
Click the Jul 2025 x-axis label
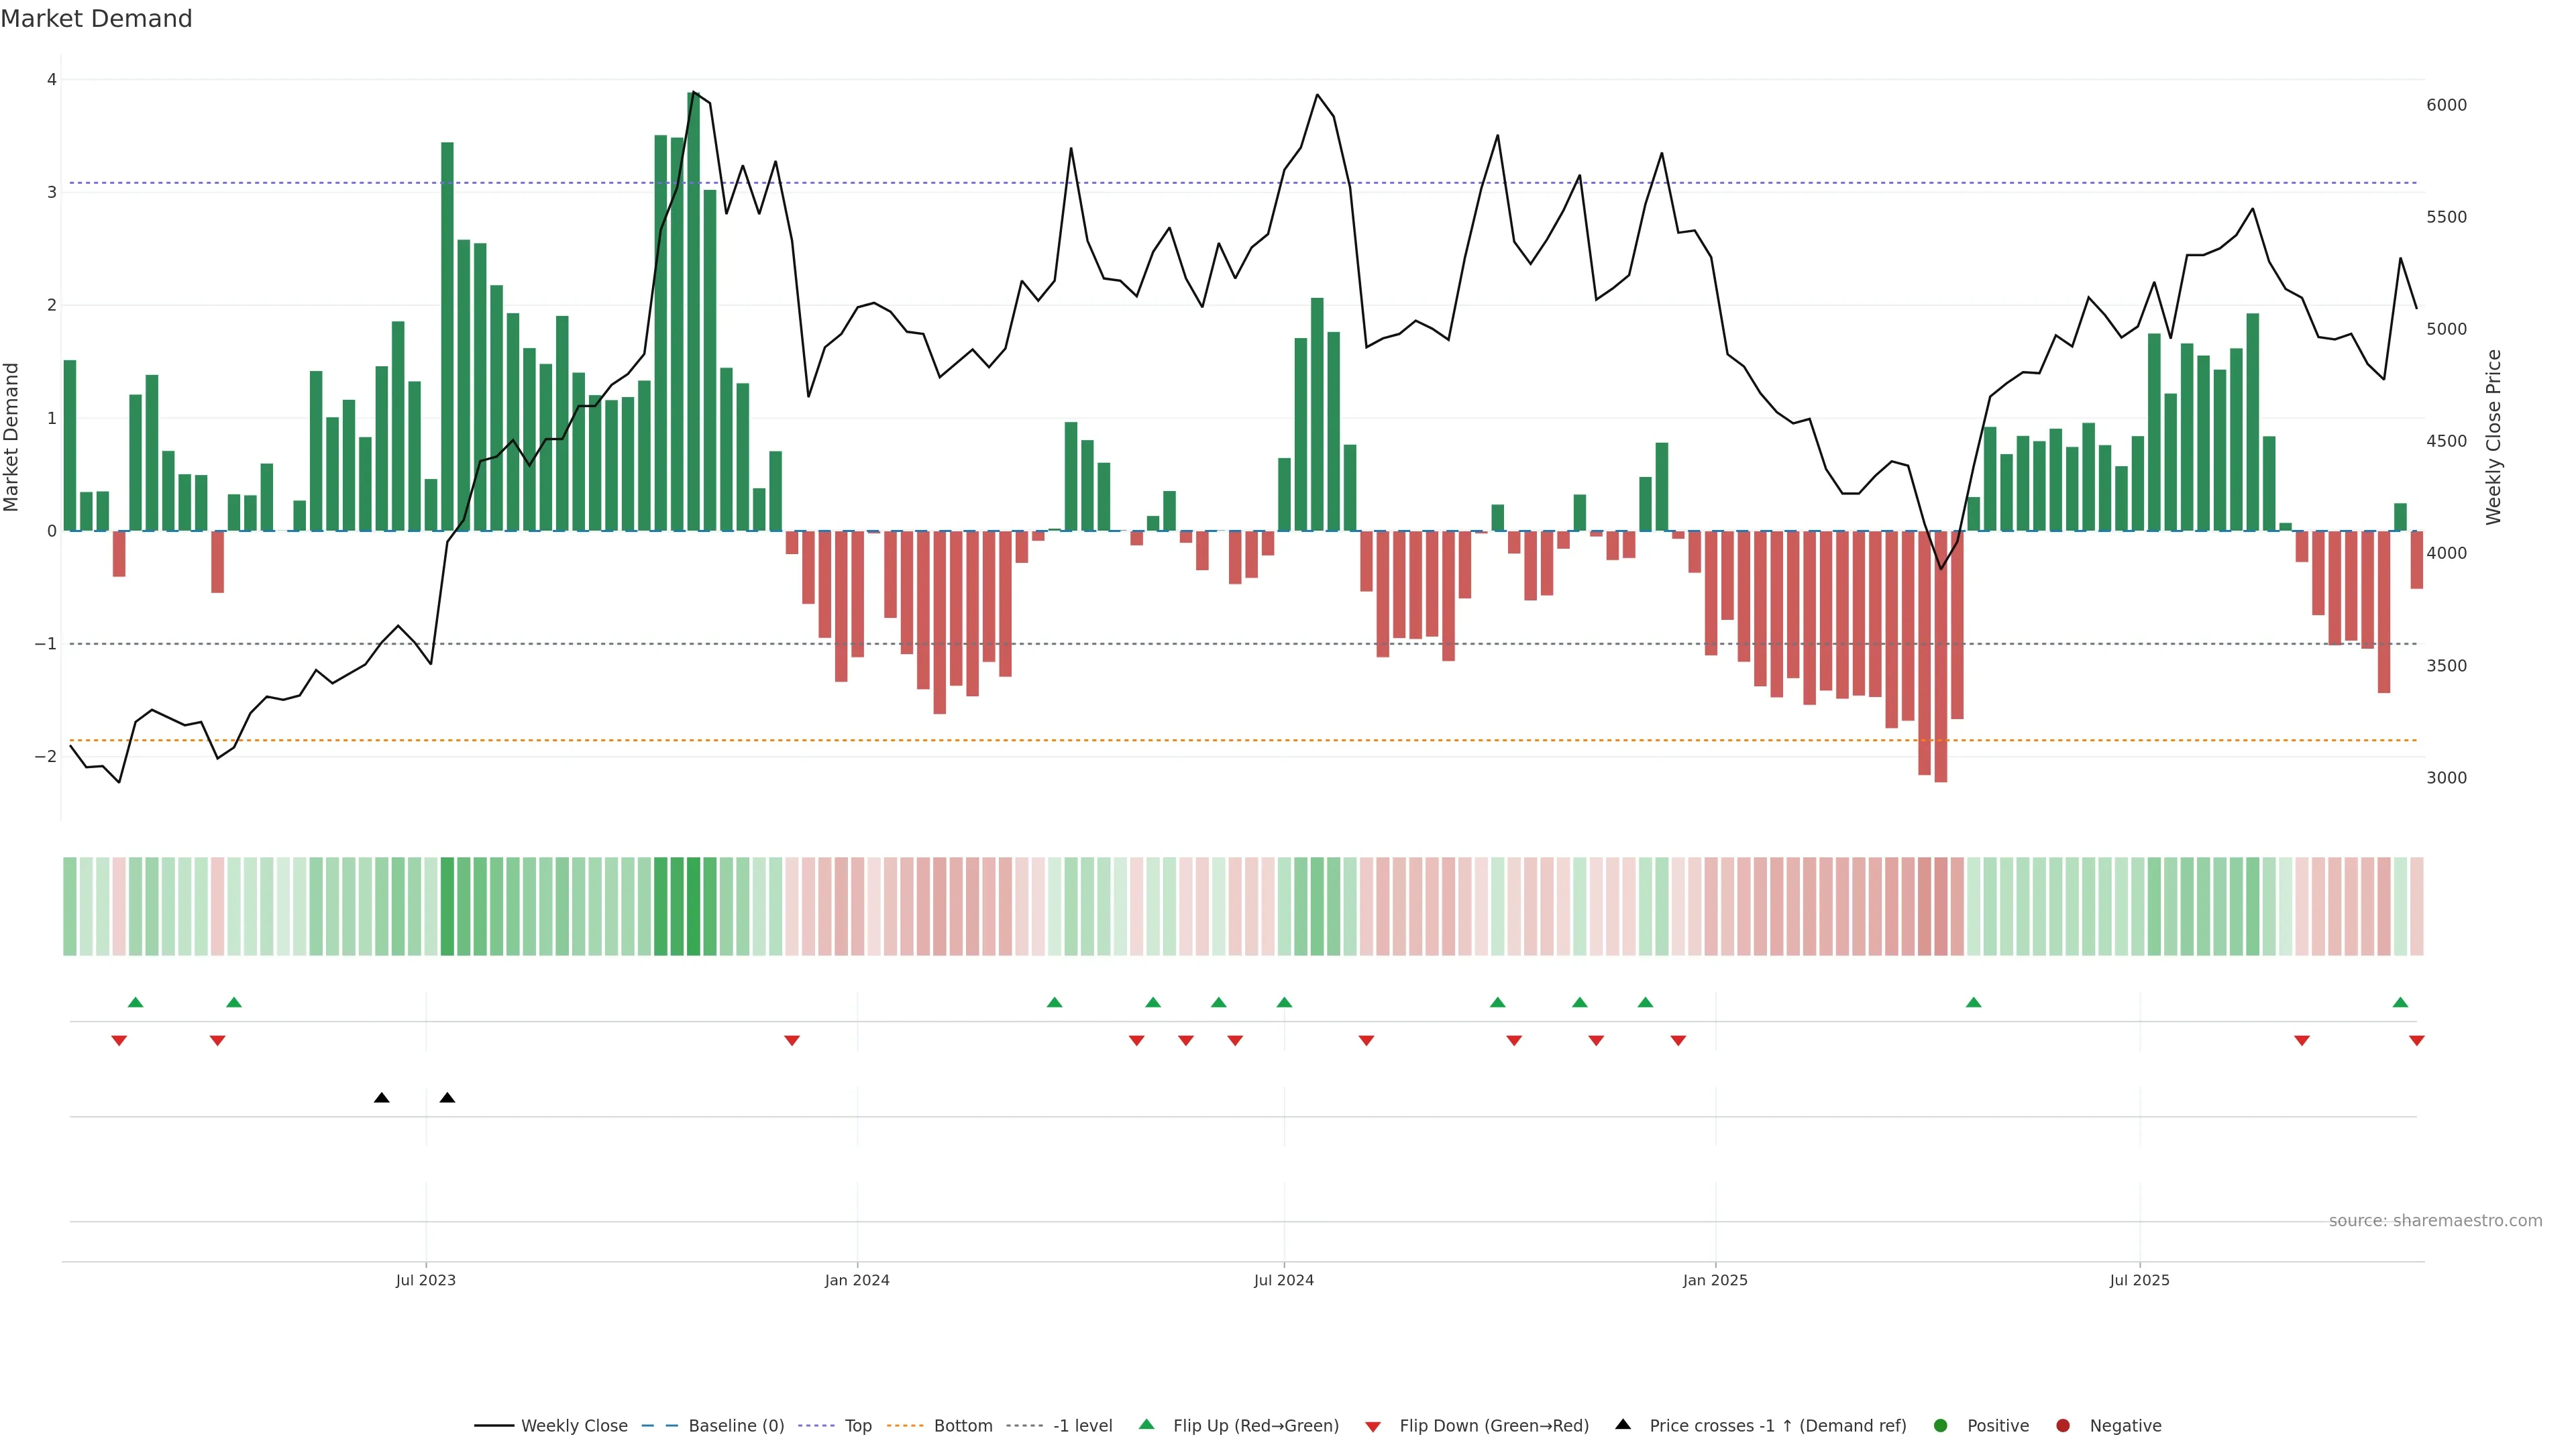point(2139,1280)
